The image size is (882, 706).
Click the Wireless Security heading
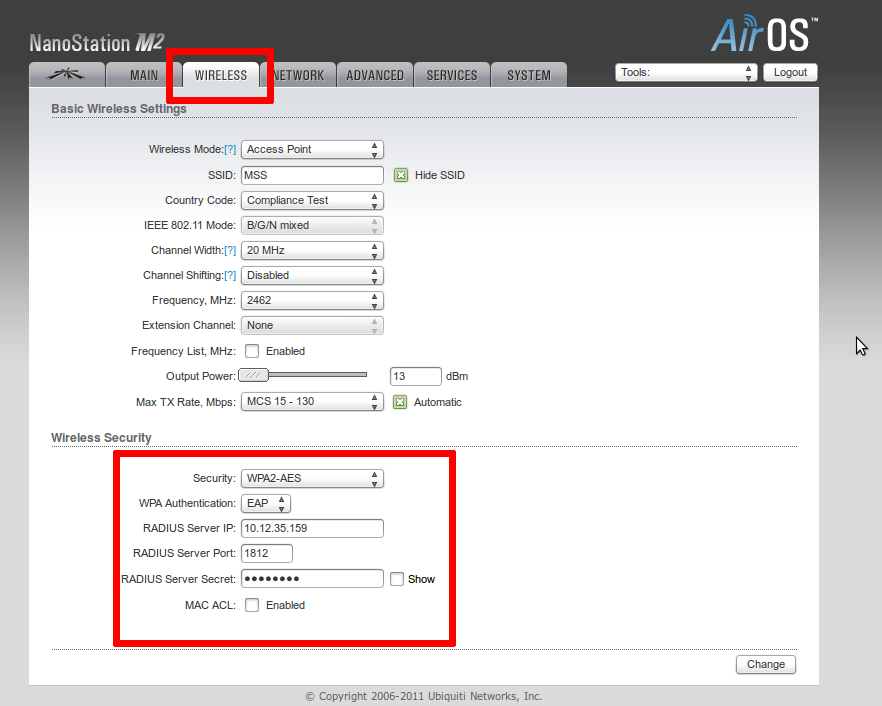point(101,438)
